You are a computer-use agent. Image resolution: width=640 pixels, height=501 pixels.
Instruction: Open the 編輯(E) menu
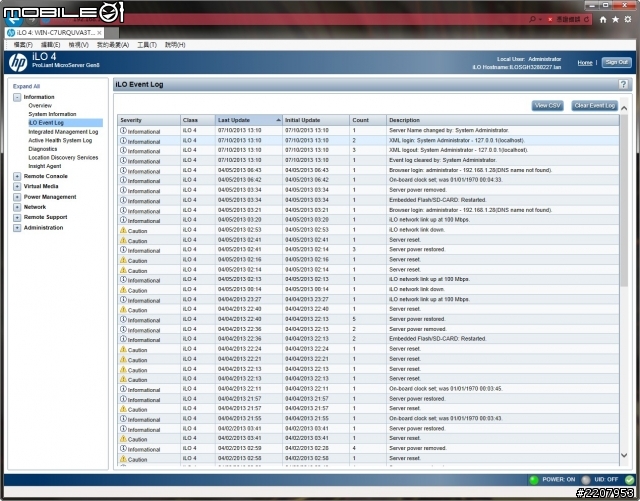click(x=50, y=45)
